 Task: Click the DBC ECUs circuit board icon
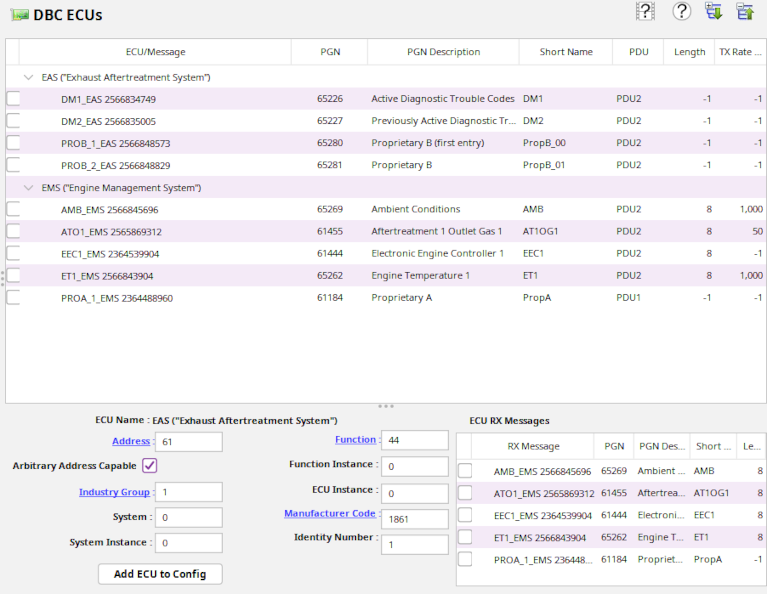[19, 15]
